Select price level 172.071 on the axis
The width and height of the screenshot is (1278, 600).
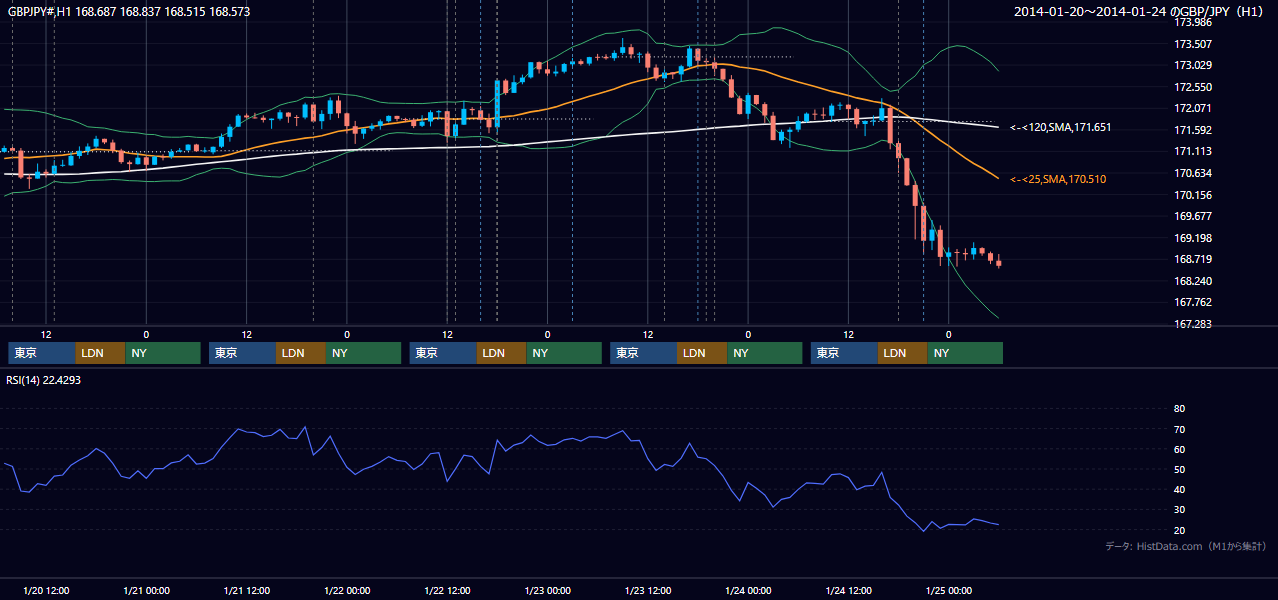pyautogui.click(x=1193, y=108)
